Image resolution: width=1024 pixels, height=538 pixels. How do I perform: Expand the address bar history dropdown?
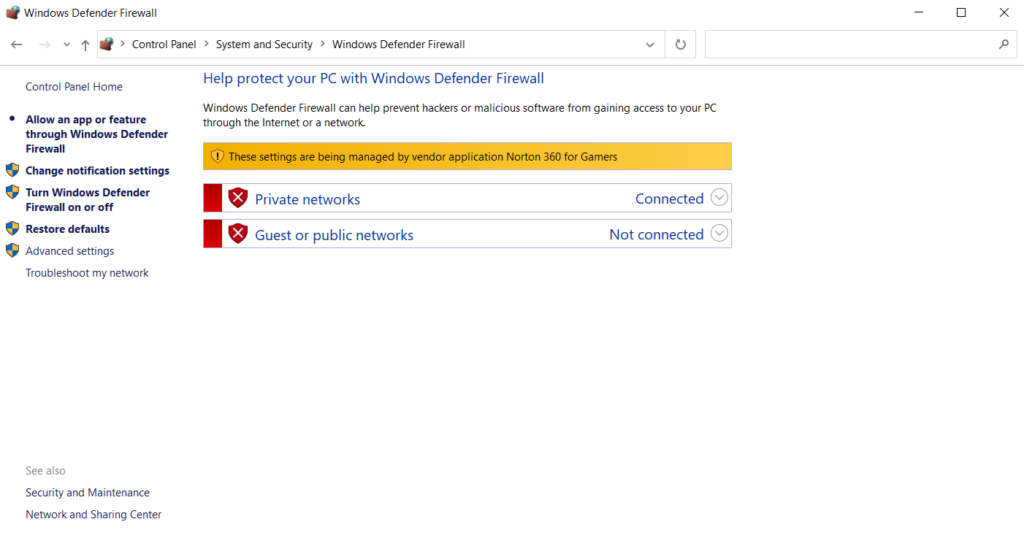650,44
